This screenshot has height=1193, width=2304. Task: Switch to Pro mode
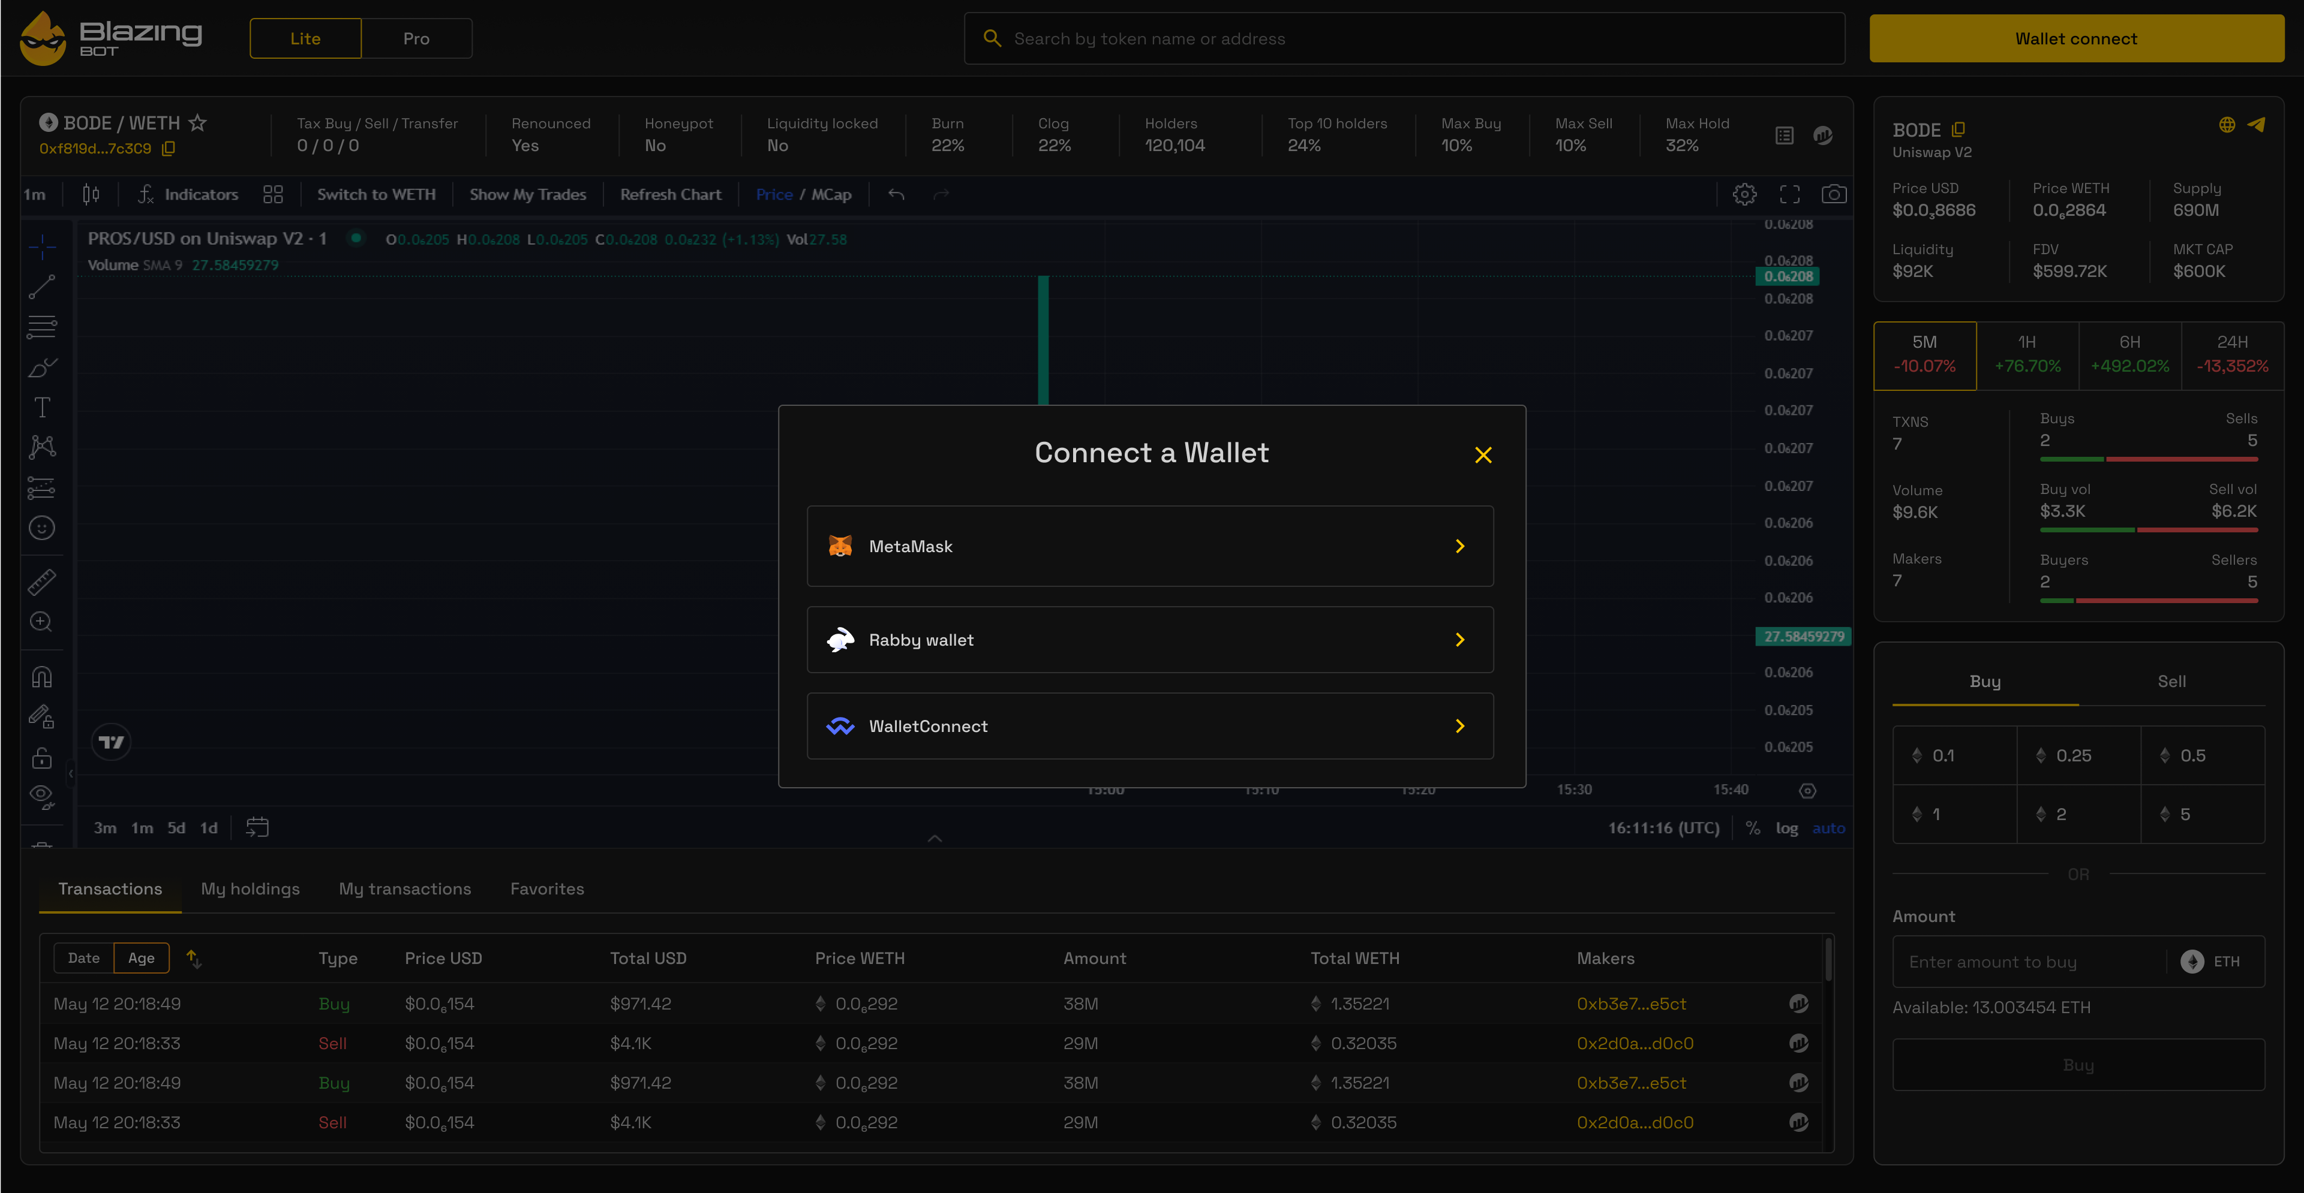point(416,39)
